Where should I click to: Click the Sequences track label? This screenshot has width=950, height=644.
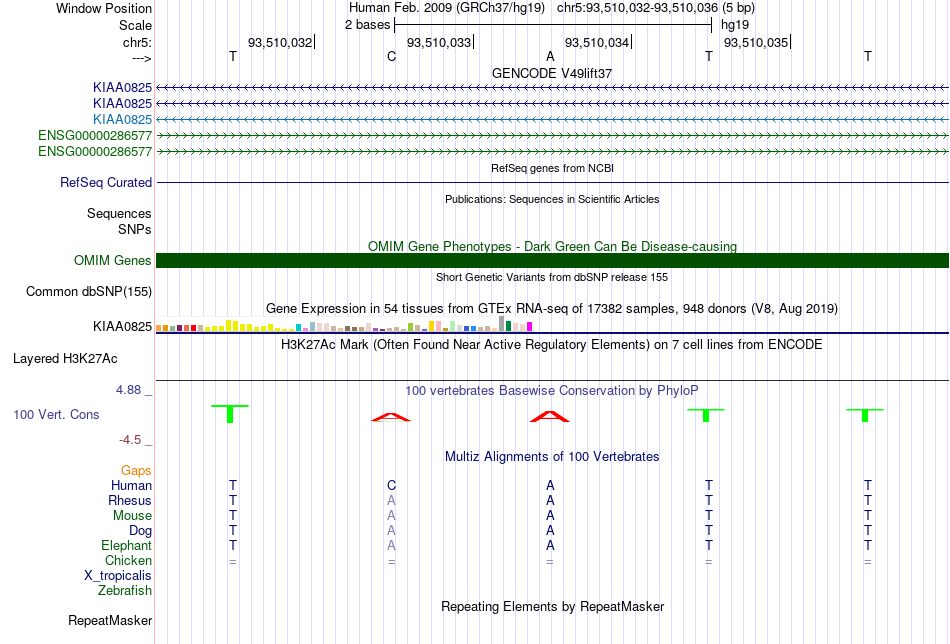point(119,213)
